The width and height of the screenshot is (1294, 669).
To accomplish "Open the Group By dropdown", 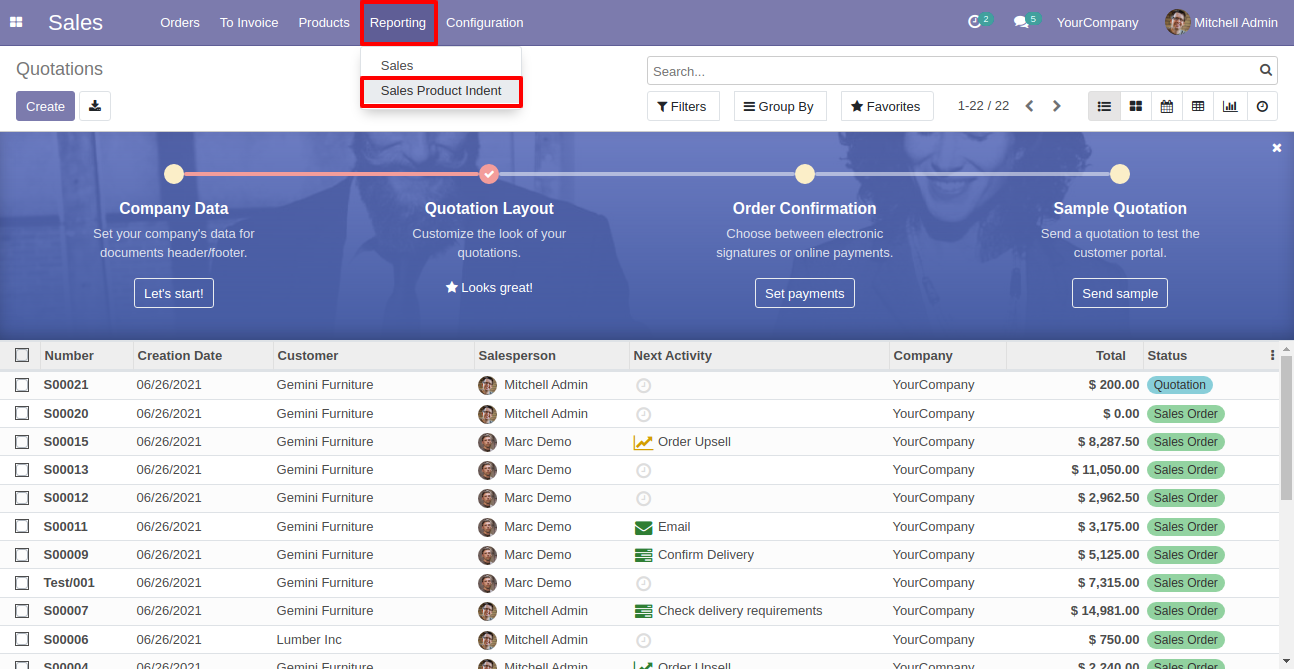I will pyautogui.click(x=780, y=106).
